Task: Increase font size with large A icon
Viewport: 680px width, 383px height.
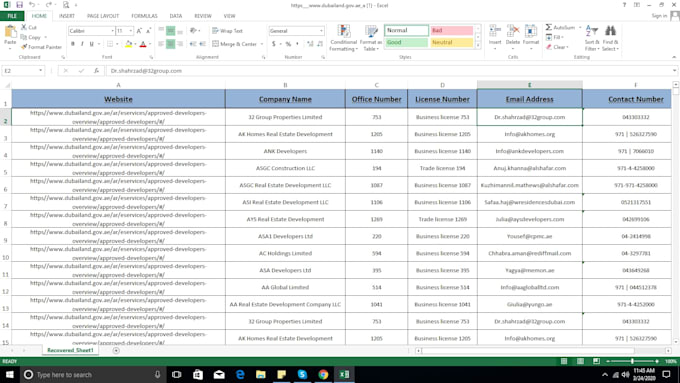Action: click(139, 31)
